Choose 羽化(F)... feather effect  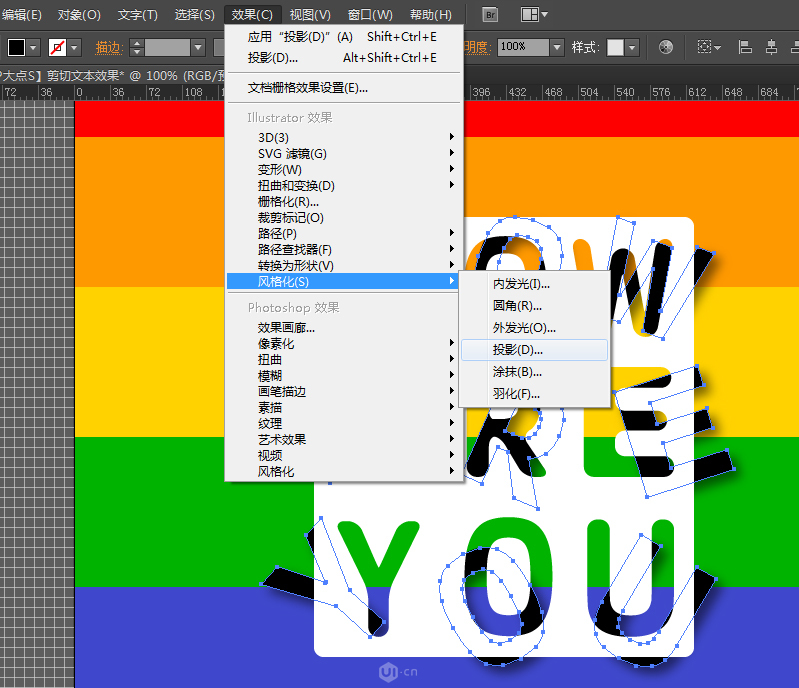tap(516, 394)
